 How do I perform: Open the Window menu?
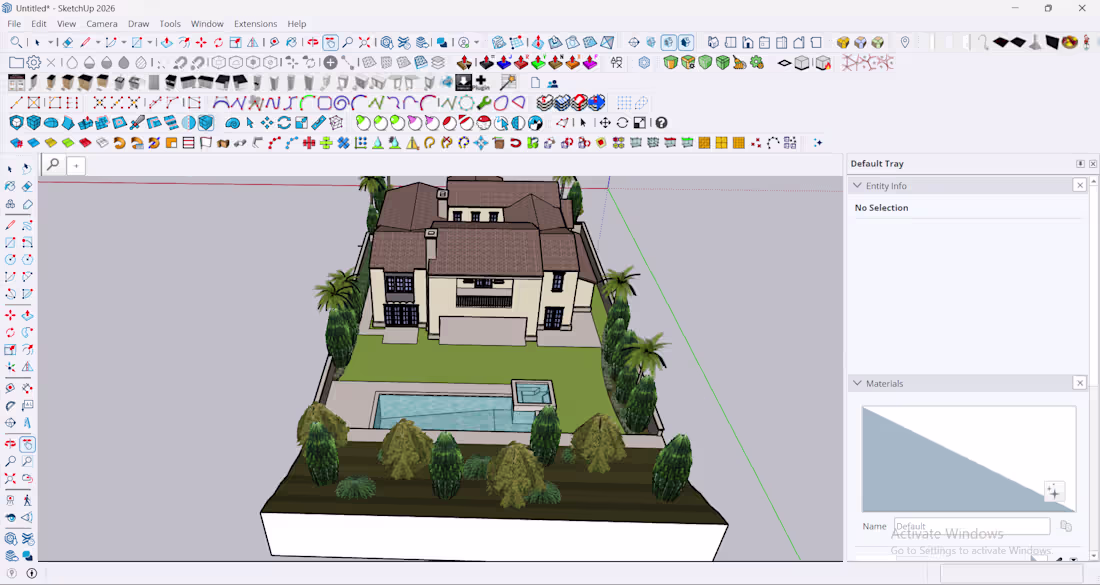[x=207, y=23]
